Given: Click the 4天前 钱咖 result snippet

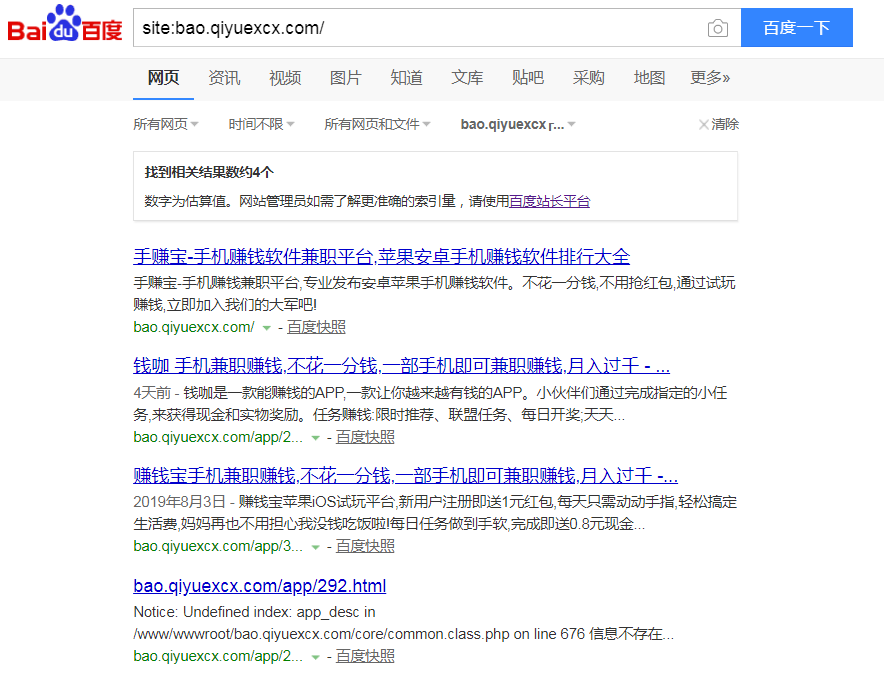Looking at the screenshot, I should tap(430, 404).
